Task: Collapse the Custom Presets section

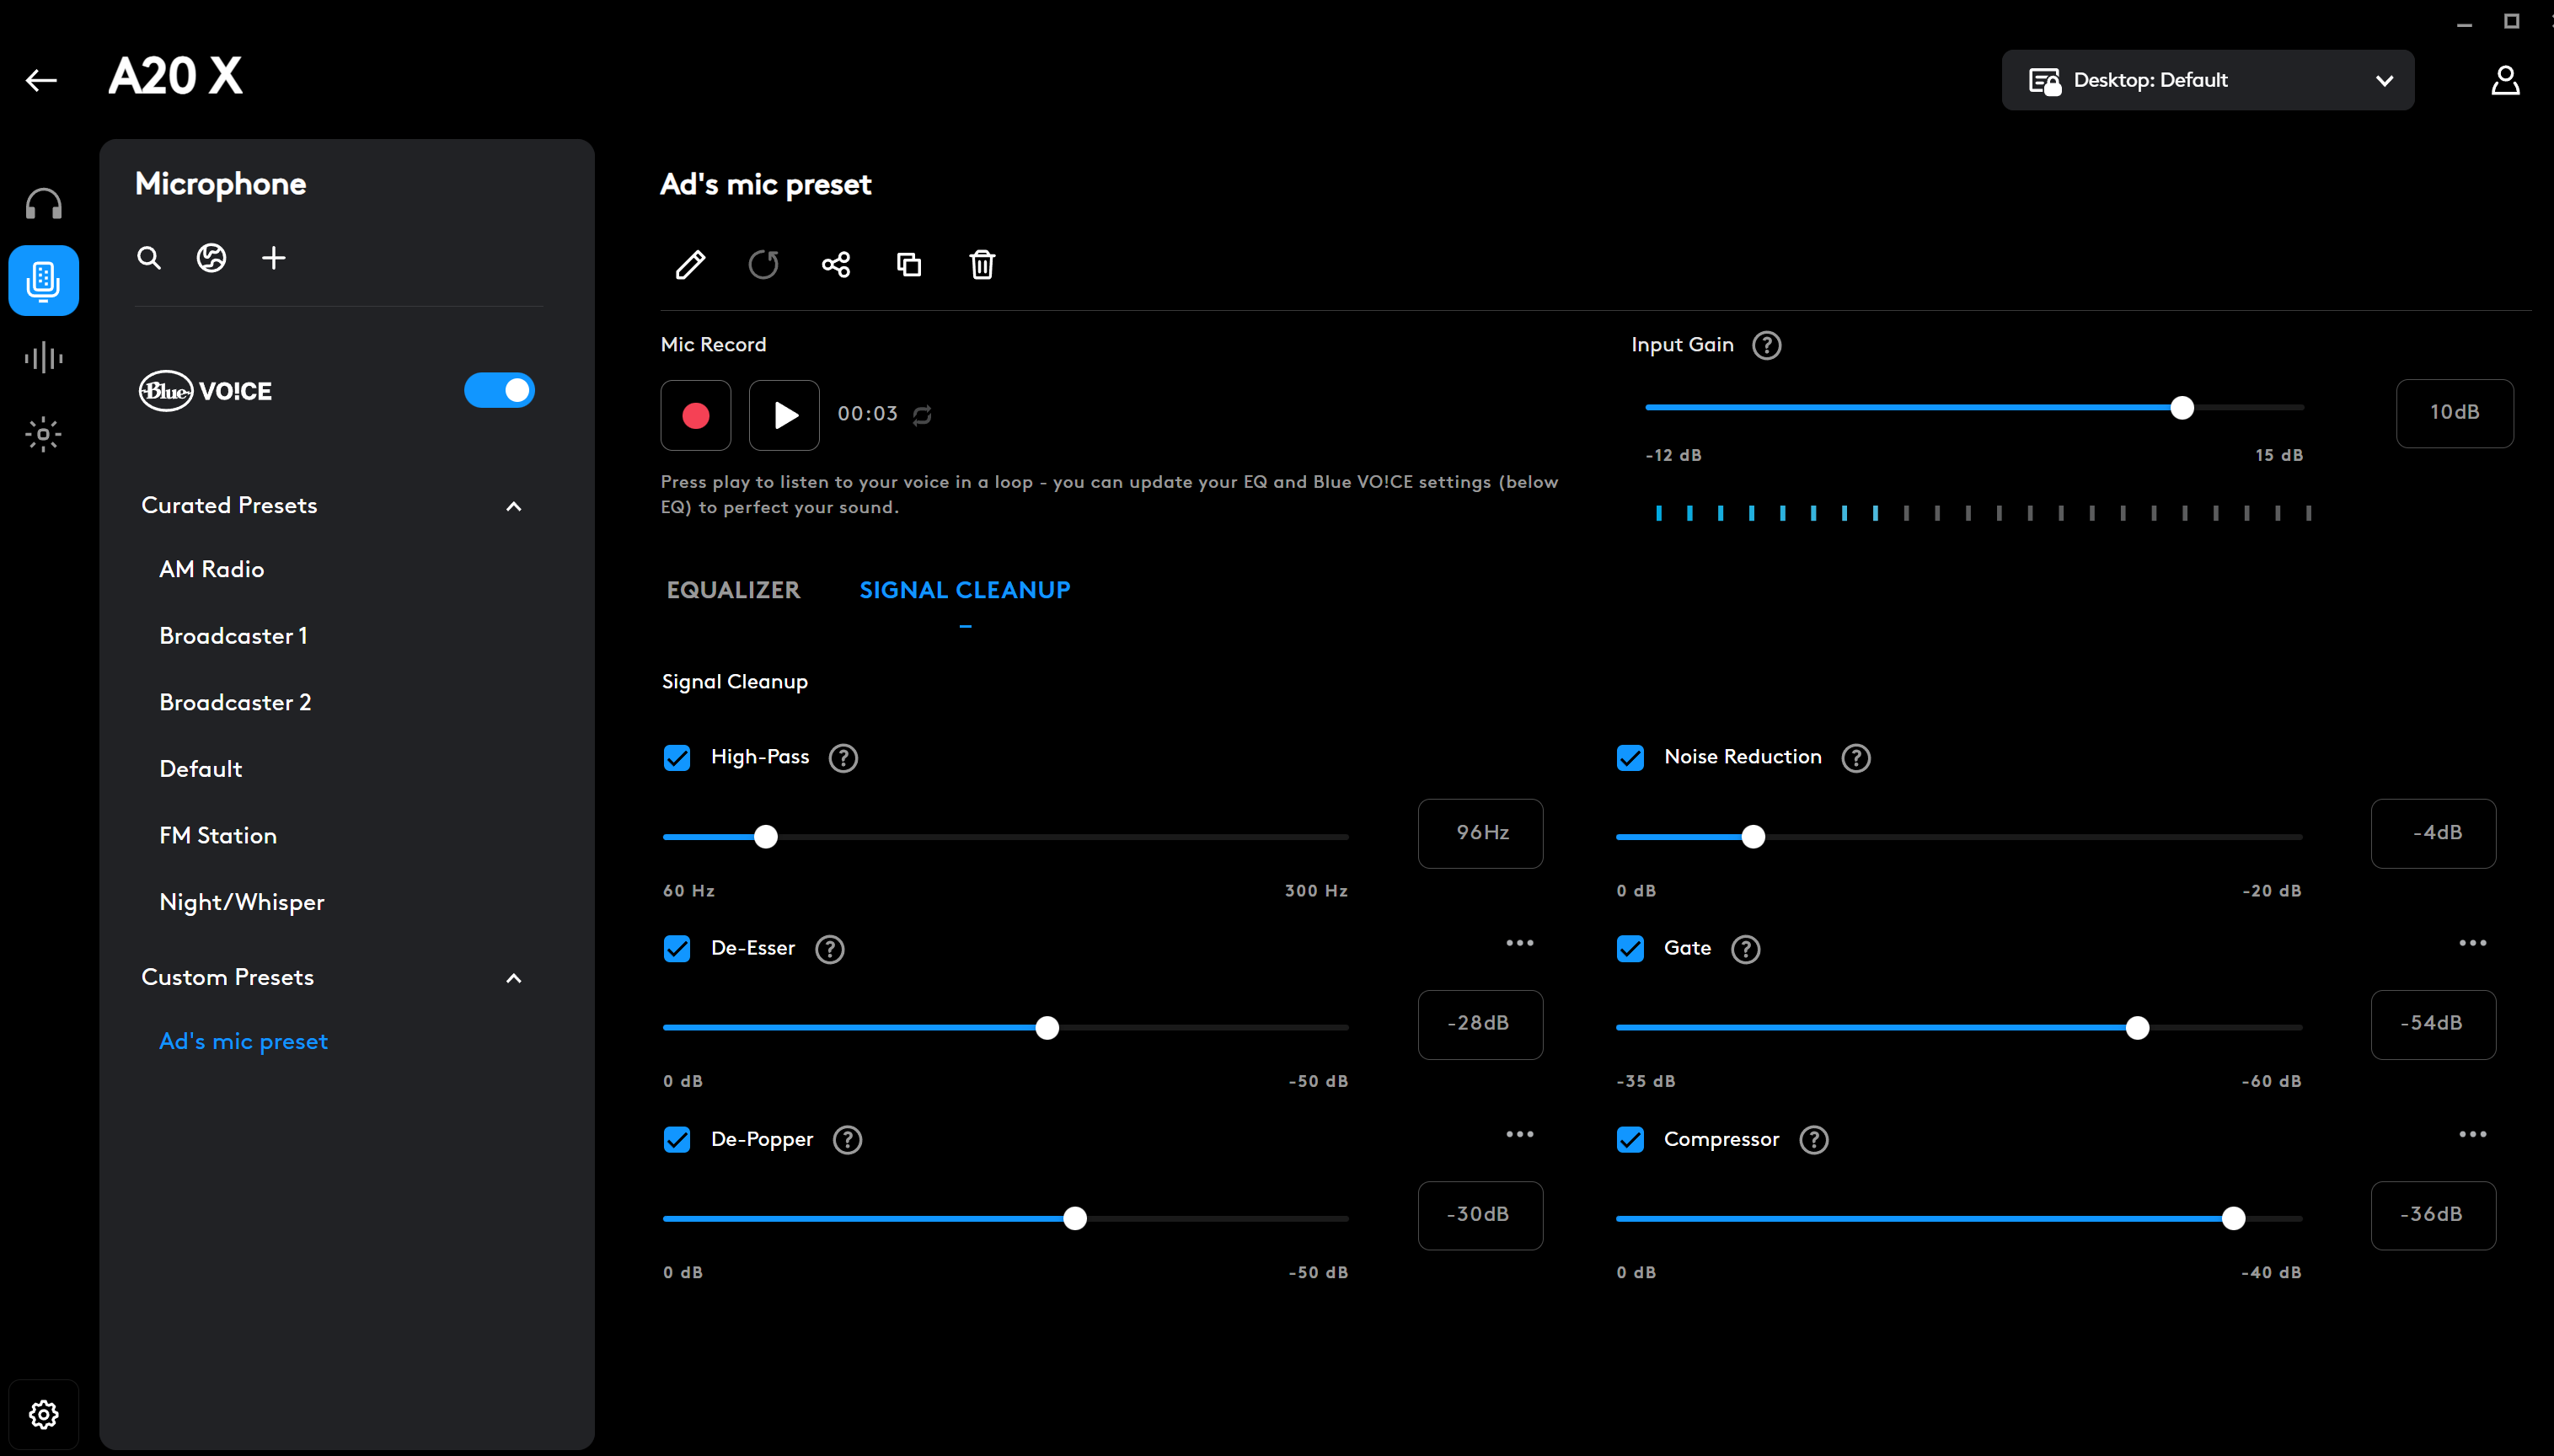Action: coord(514,978)
